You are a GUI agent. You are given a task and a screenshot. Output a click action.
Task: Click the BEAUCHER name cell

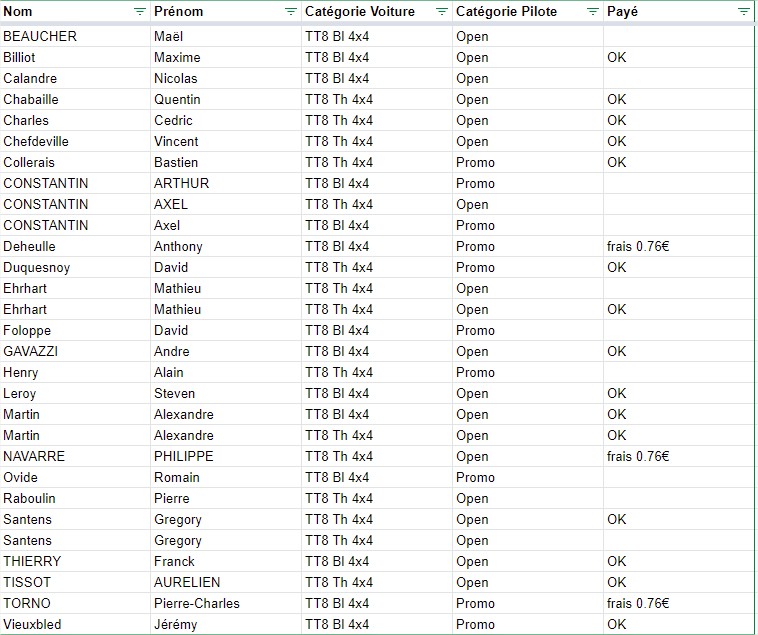[x=75, y=36]
